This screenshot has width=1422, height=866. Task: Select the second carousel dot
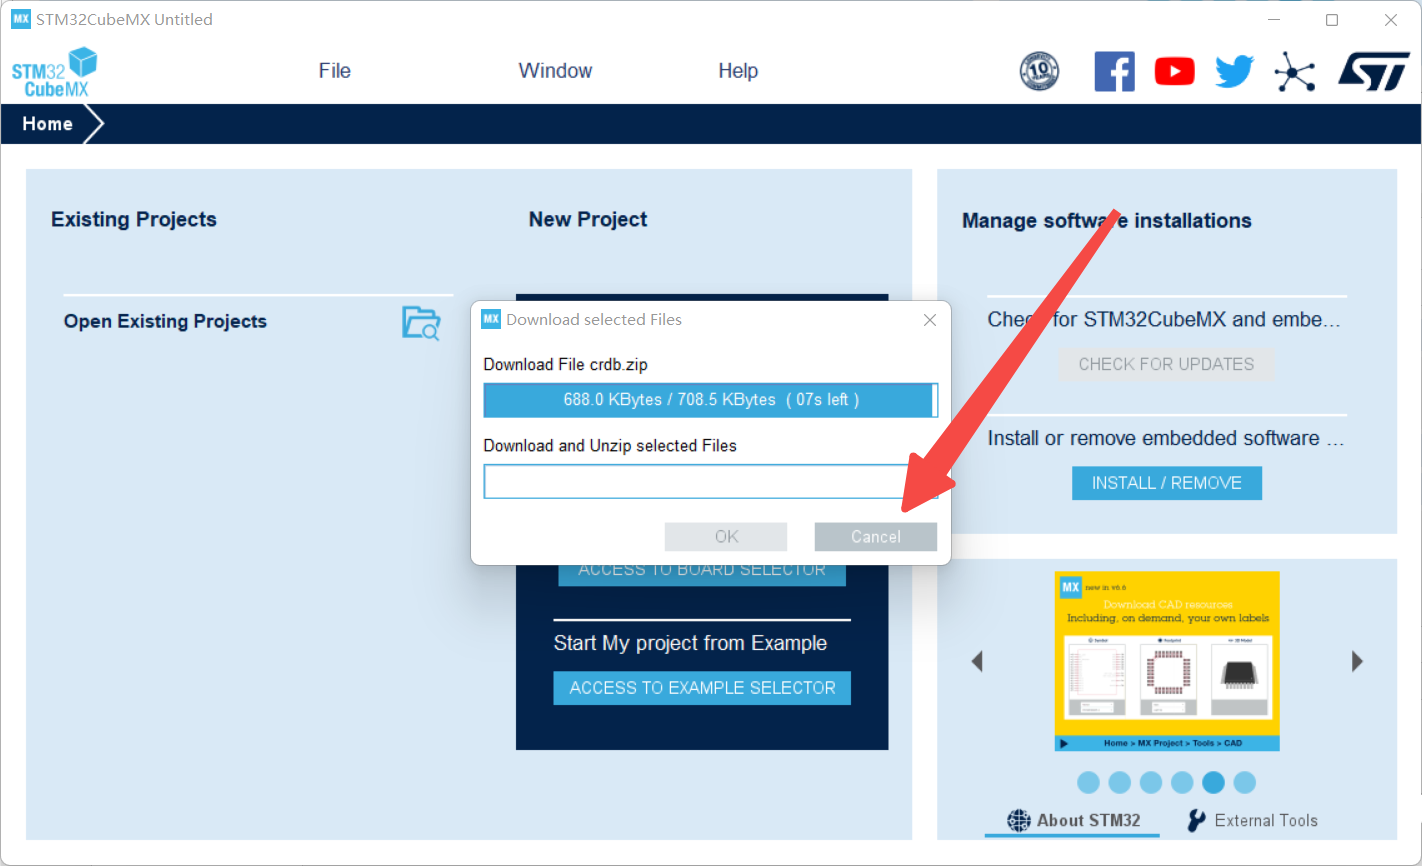point(1120,783)
